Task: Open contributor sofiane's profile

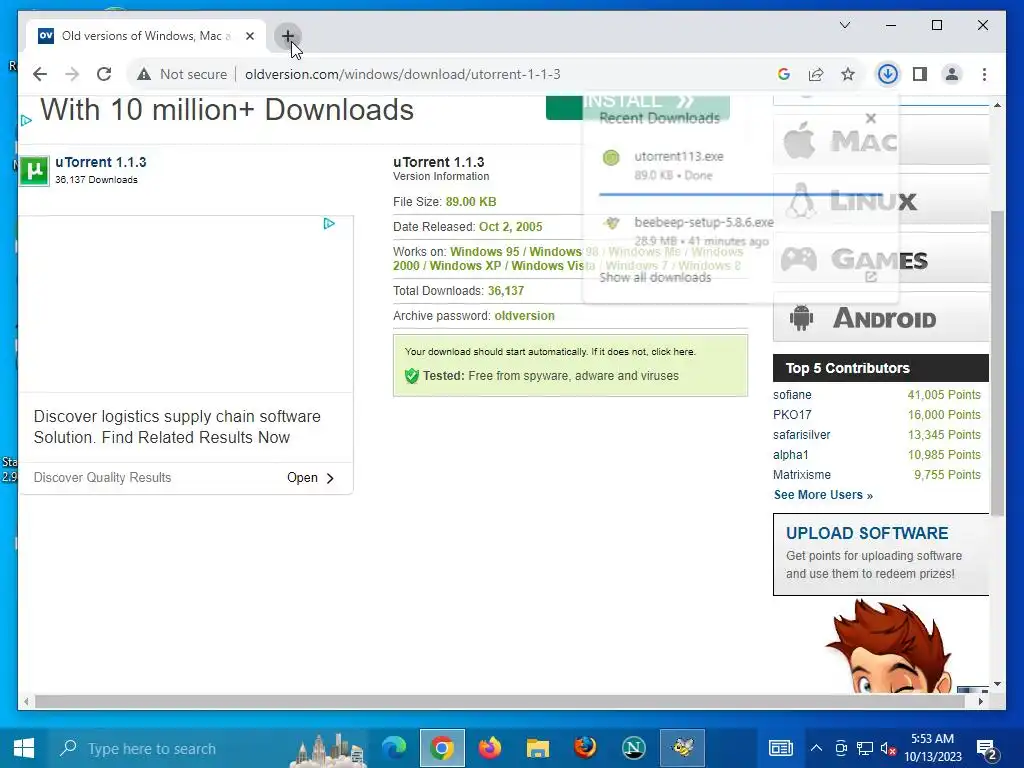Action: tap(792, 394)
